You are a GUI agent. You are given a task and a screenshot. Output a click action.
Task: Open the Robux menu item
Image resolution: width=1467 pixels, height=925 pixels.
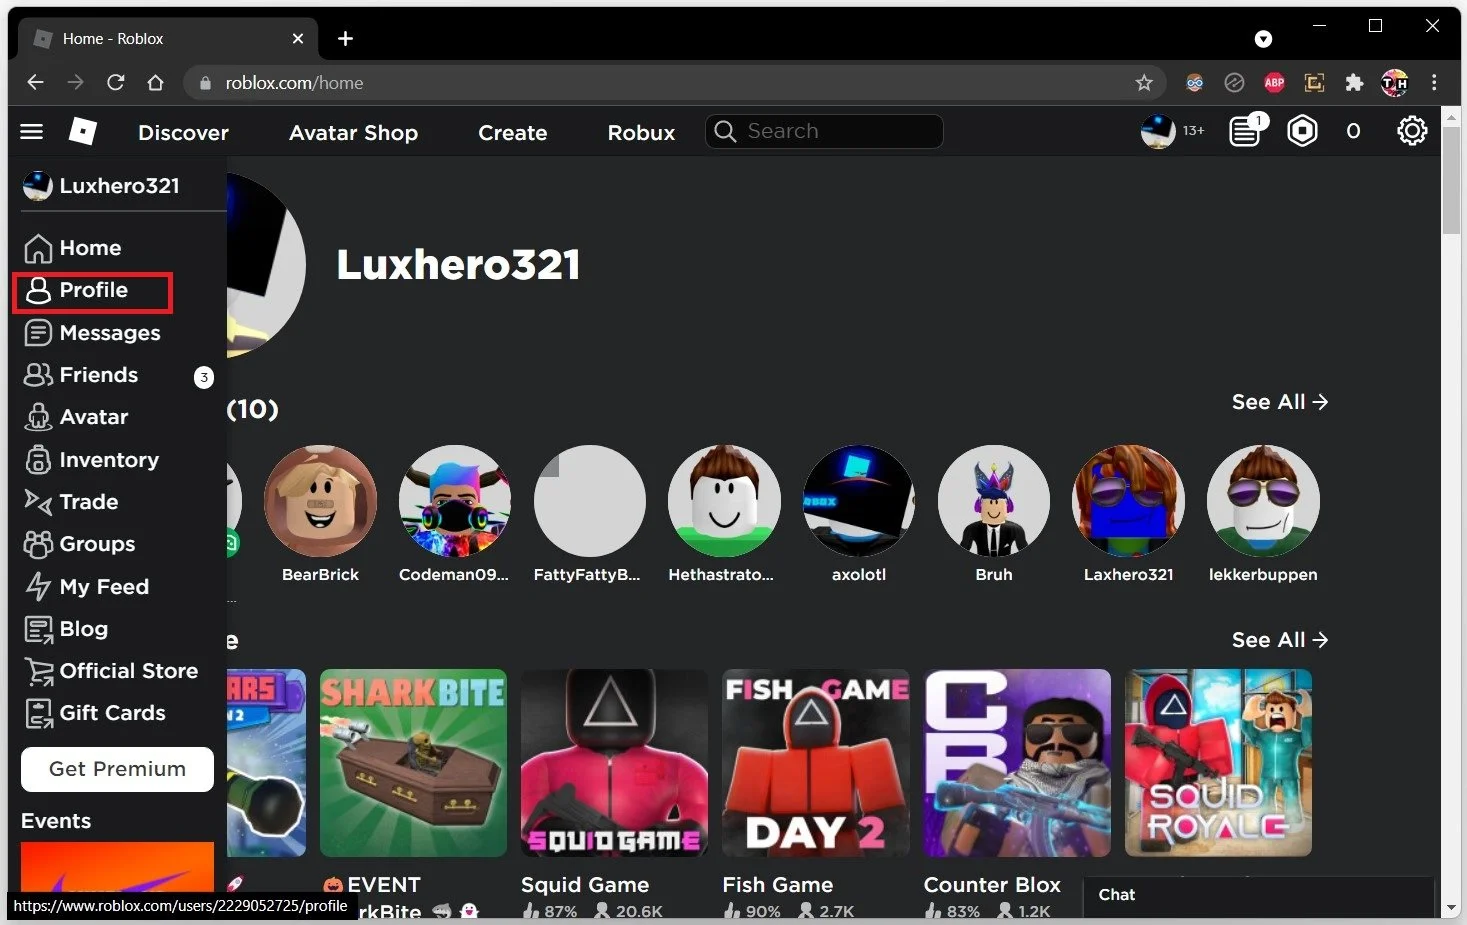click(x=641, y=132)
